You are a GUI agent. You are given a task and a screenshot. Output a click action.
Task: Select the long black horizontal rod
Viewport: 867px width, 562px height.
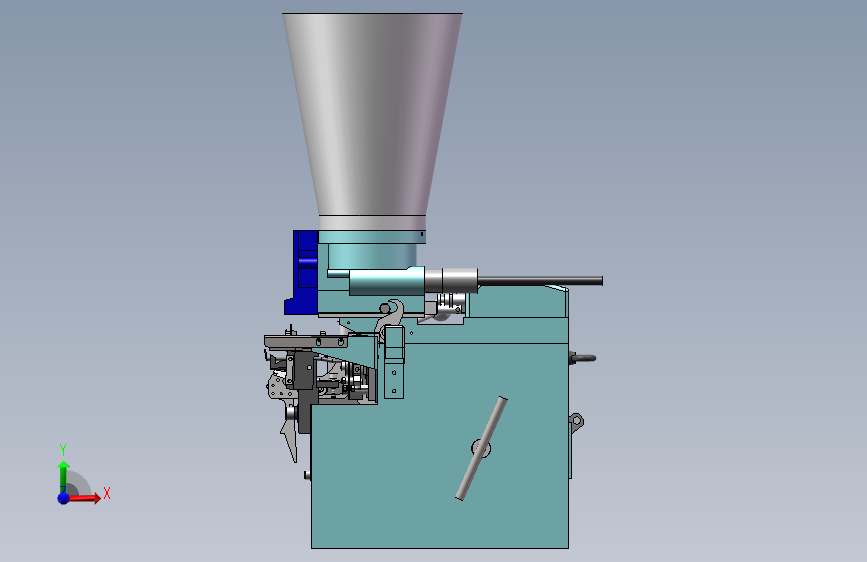540,281
